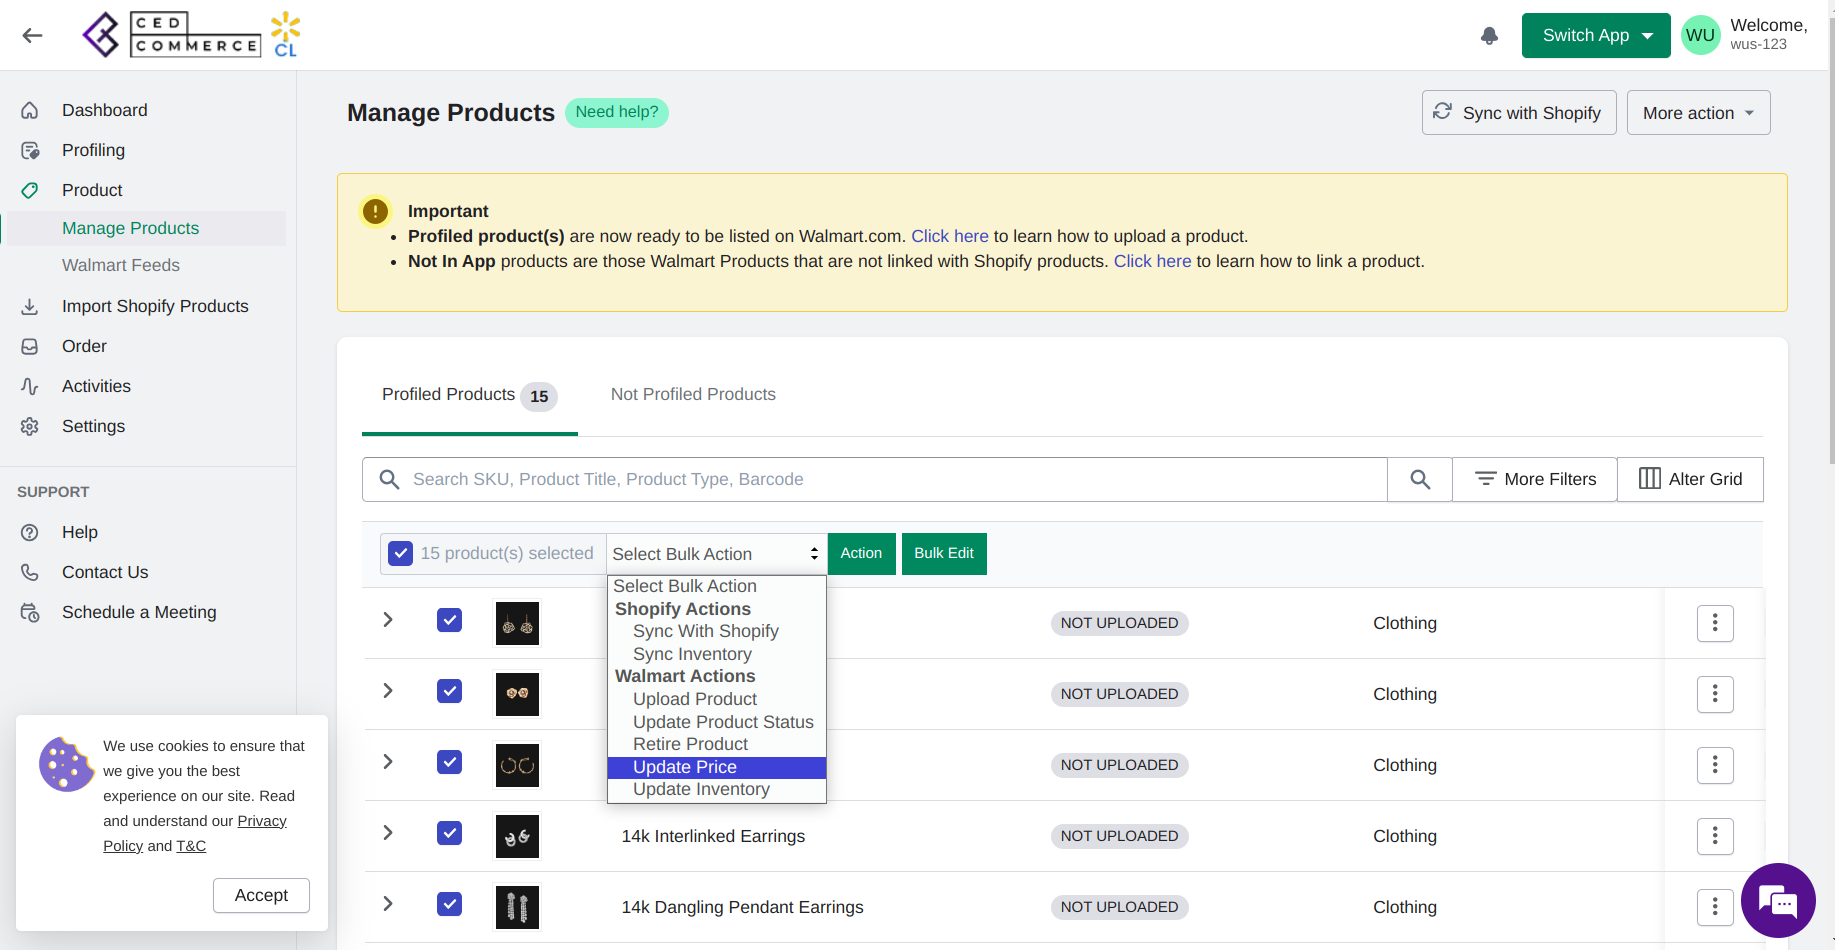Viewport: 1835px width, 950px height.
Task: Click the Product tag icon
Action: (30, 190)
